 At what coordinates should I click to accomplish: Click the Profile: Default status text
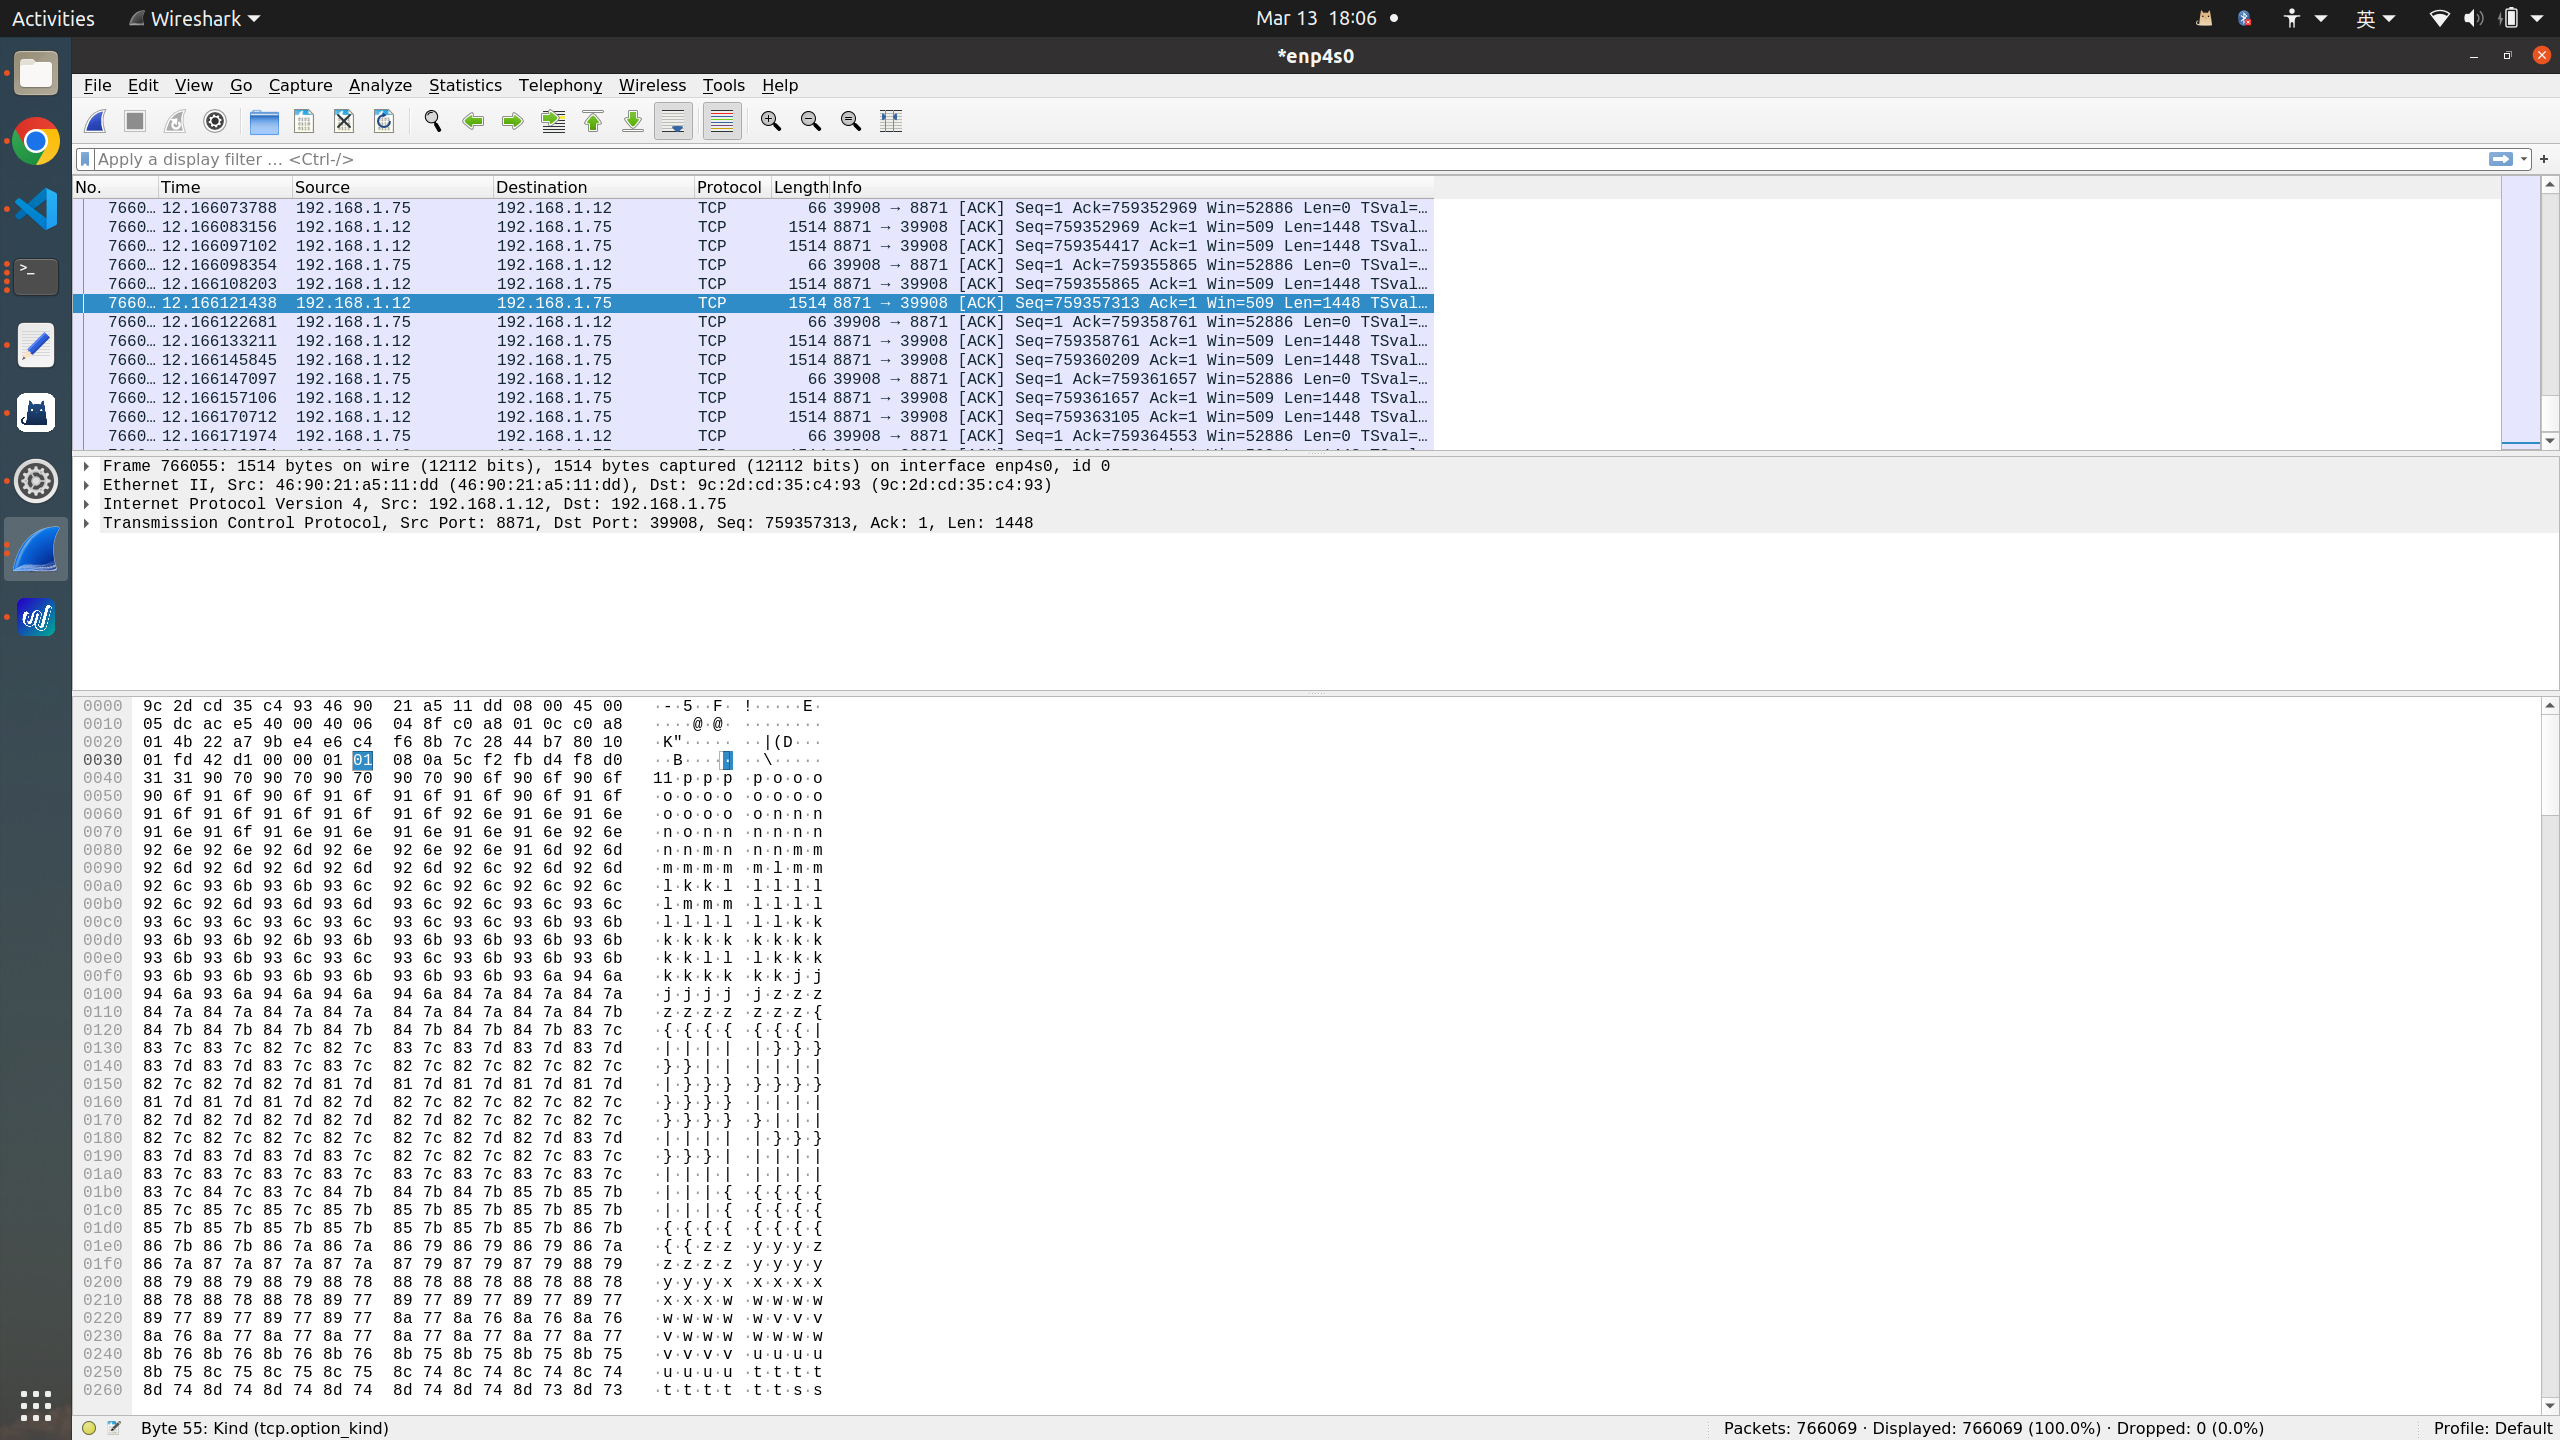[x=2492, y=1428]
